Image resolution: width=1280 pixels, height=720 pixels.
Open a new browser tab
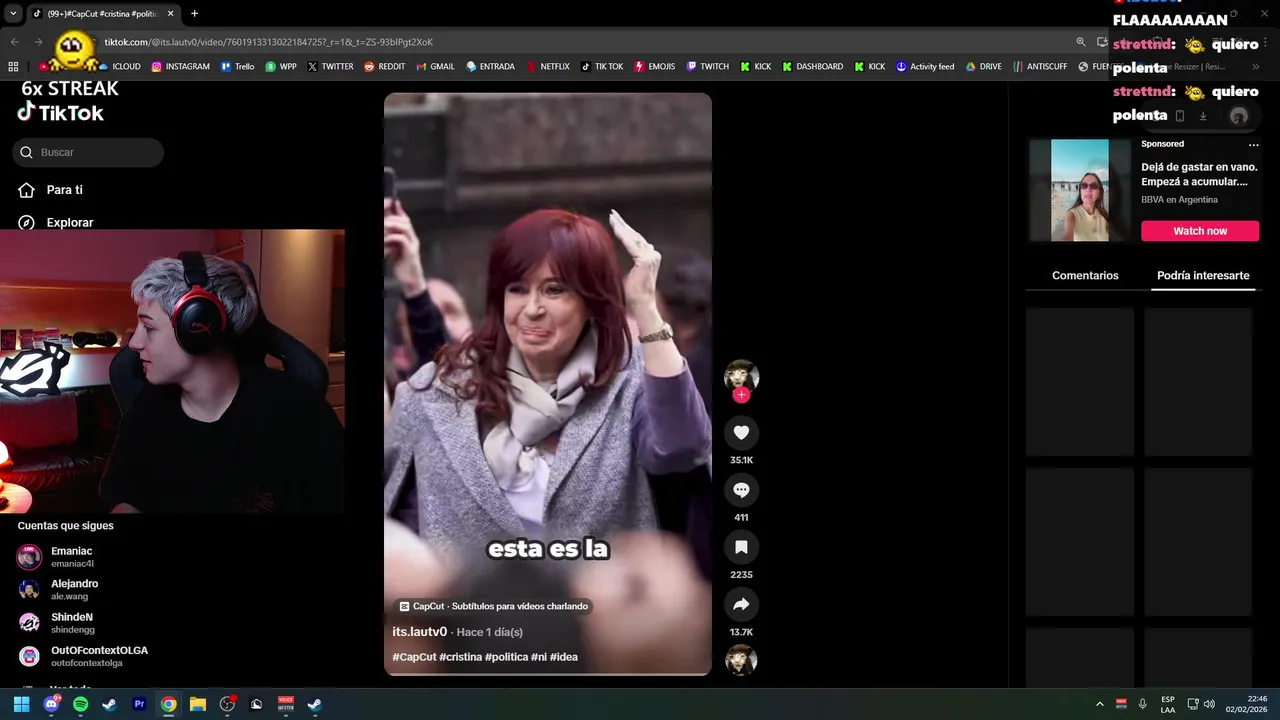[194, 14]
